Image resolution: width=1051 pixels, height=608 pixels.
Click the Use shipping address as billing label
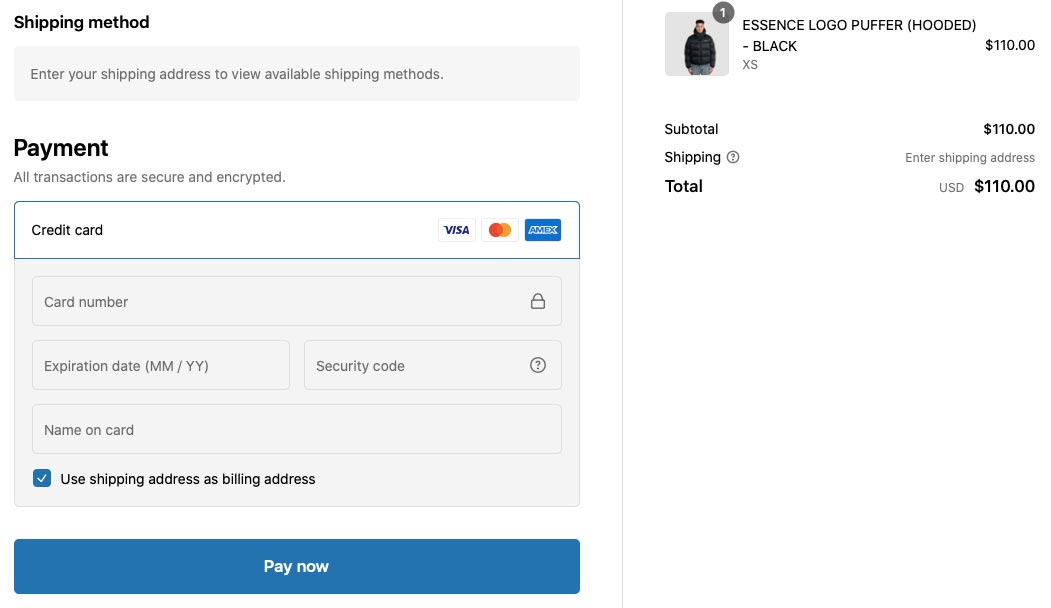pyautogui.click(x=188, y=479)
